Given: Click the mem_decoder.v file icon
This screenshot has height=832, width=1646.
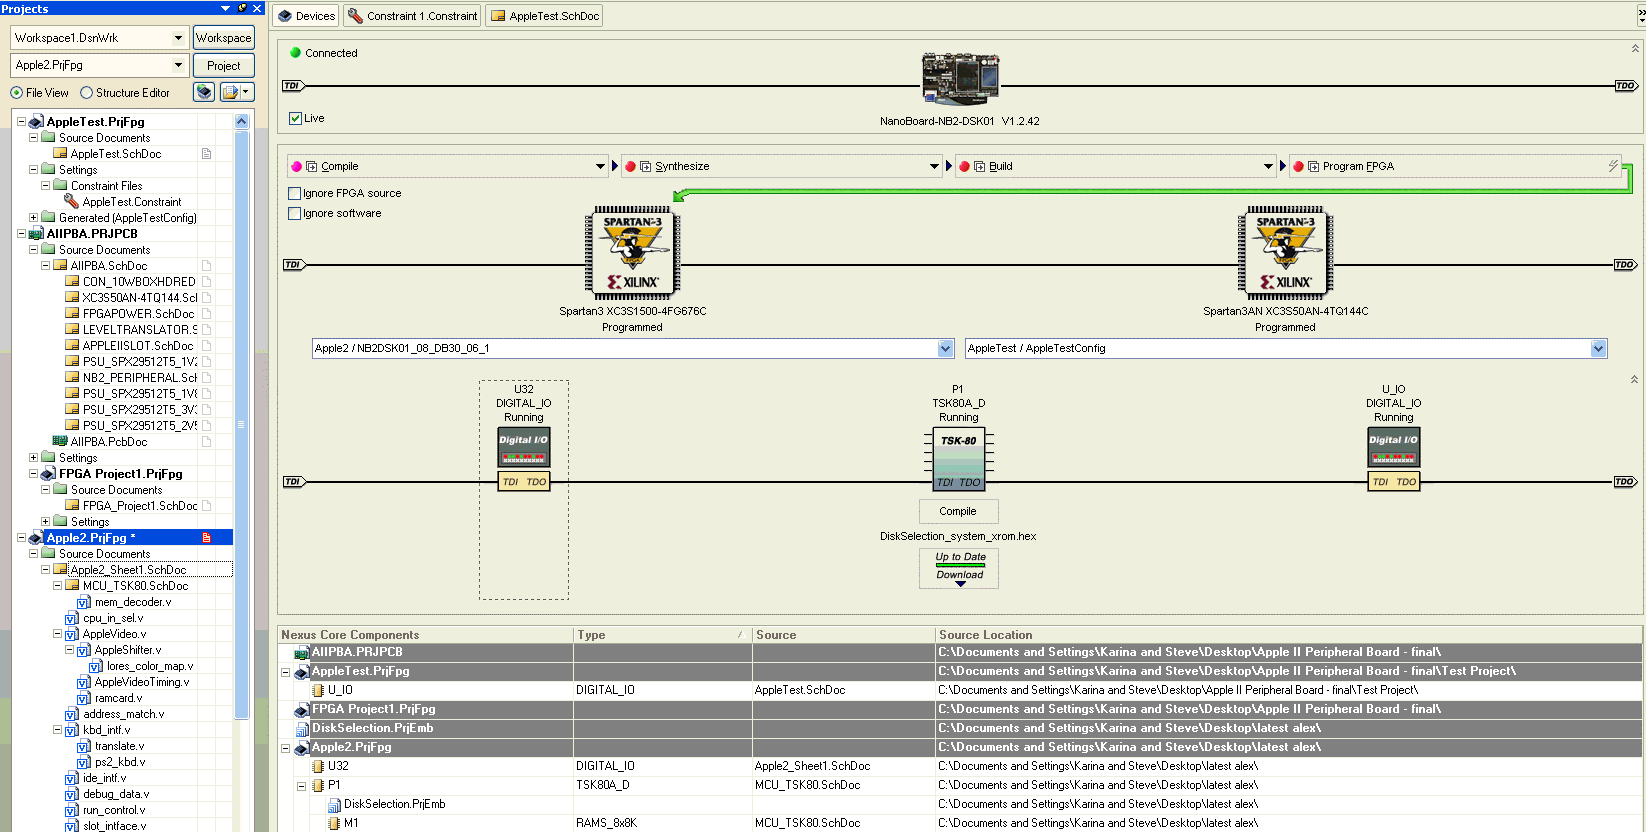Looking at the screenshot, I should [x=84, y=602].
